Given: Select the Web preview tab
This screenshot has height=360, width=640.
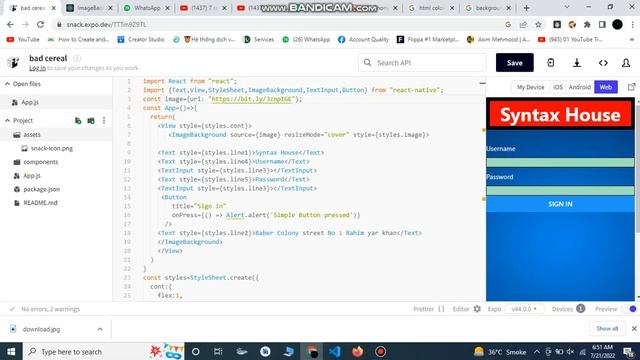Looking at the screenshot, I should (606, 87).
